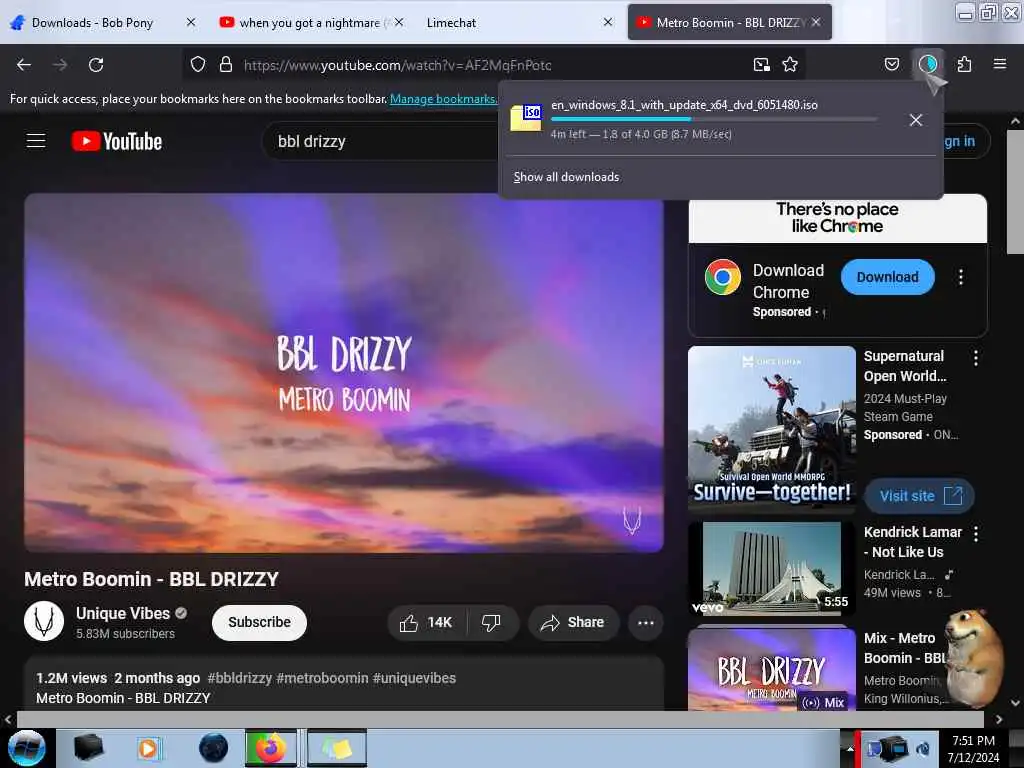This screenshot has width=1024, height=768.
Task: Click Show all downloads
Action: (566, 177)
